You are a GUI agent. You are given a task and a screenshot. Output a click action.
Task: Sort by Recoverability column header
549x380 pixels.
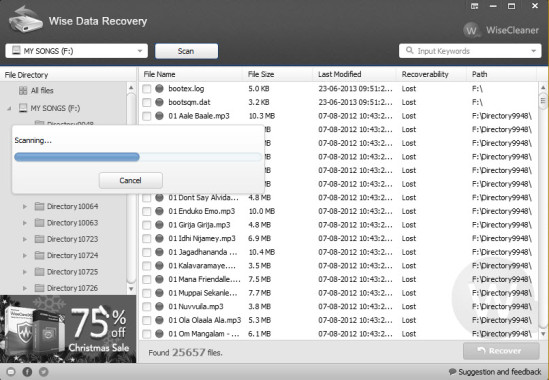(x=432, y=74)
